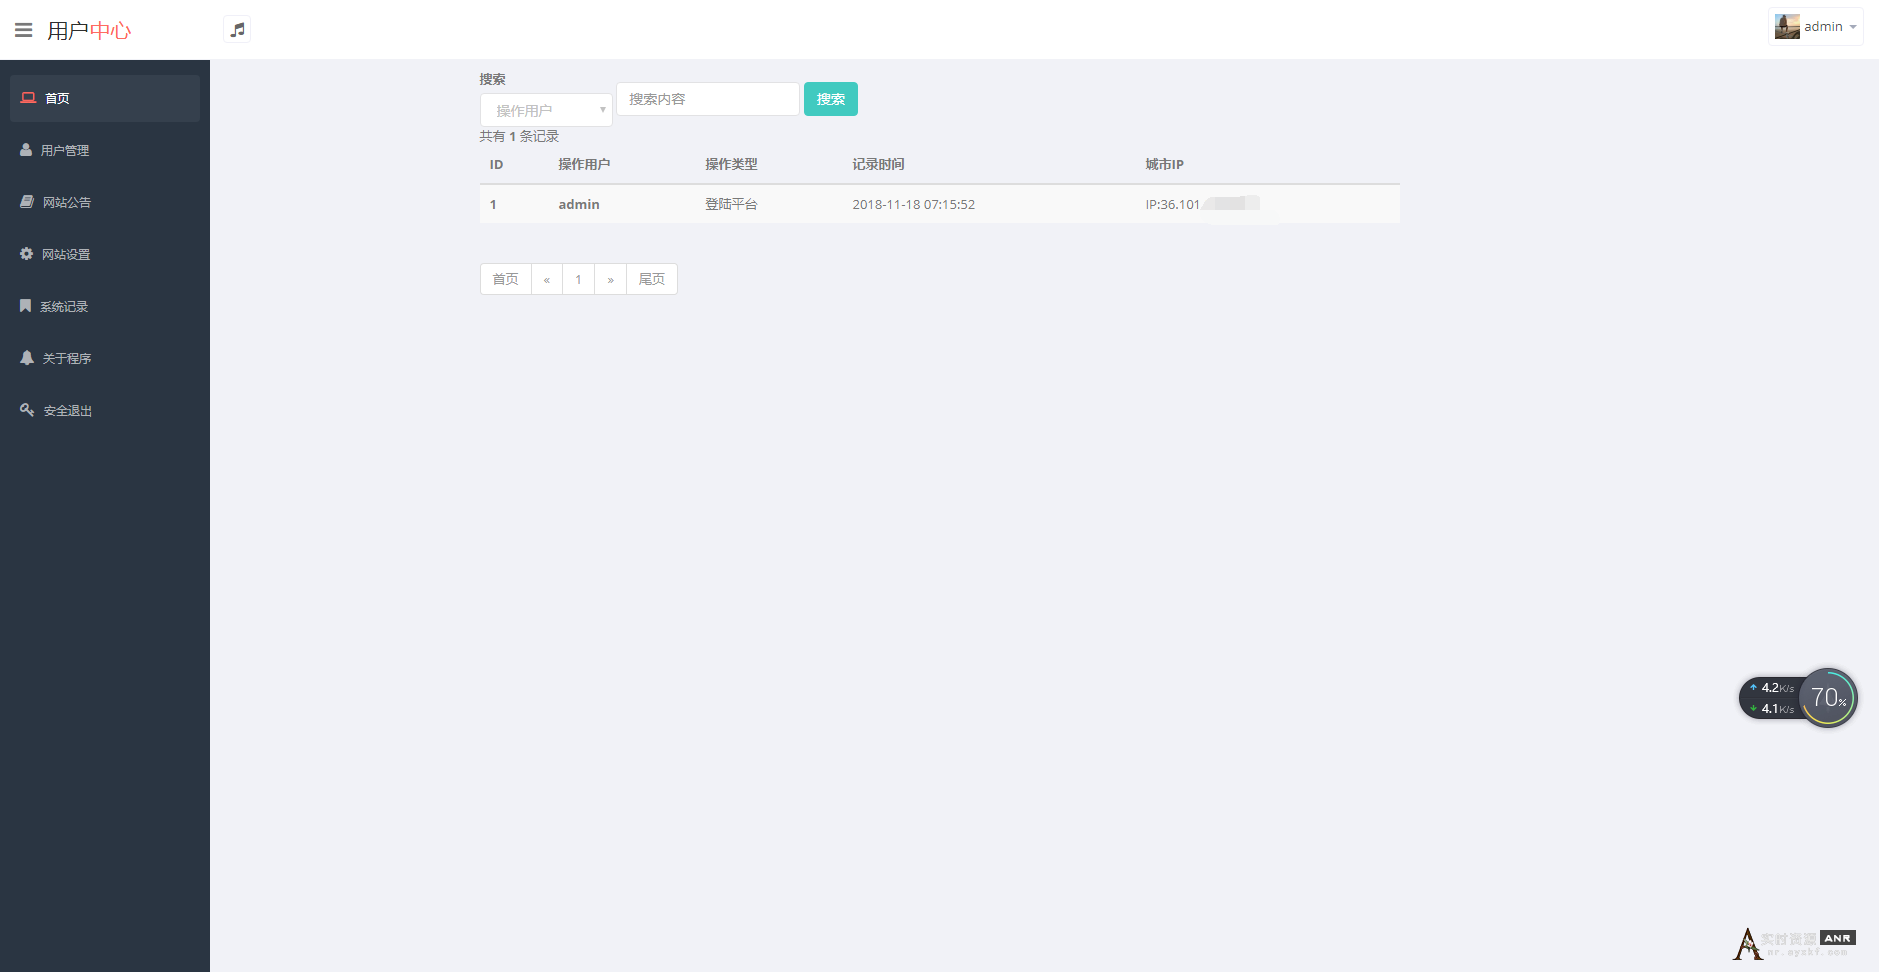Click the book icon beside 网站公告

click(x=27, y=202)
